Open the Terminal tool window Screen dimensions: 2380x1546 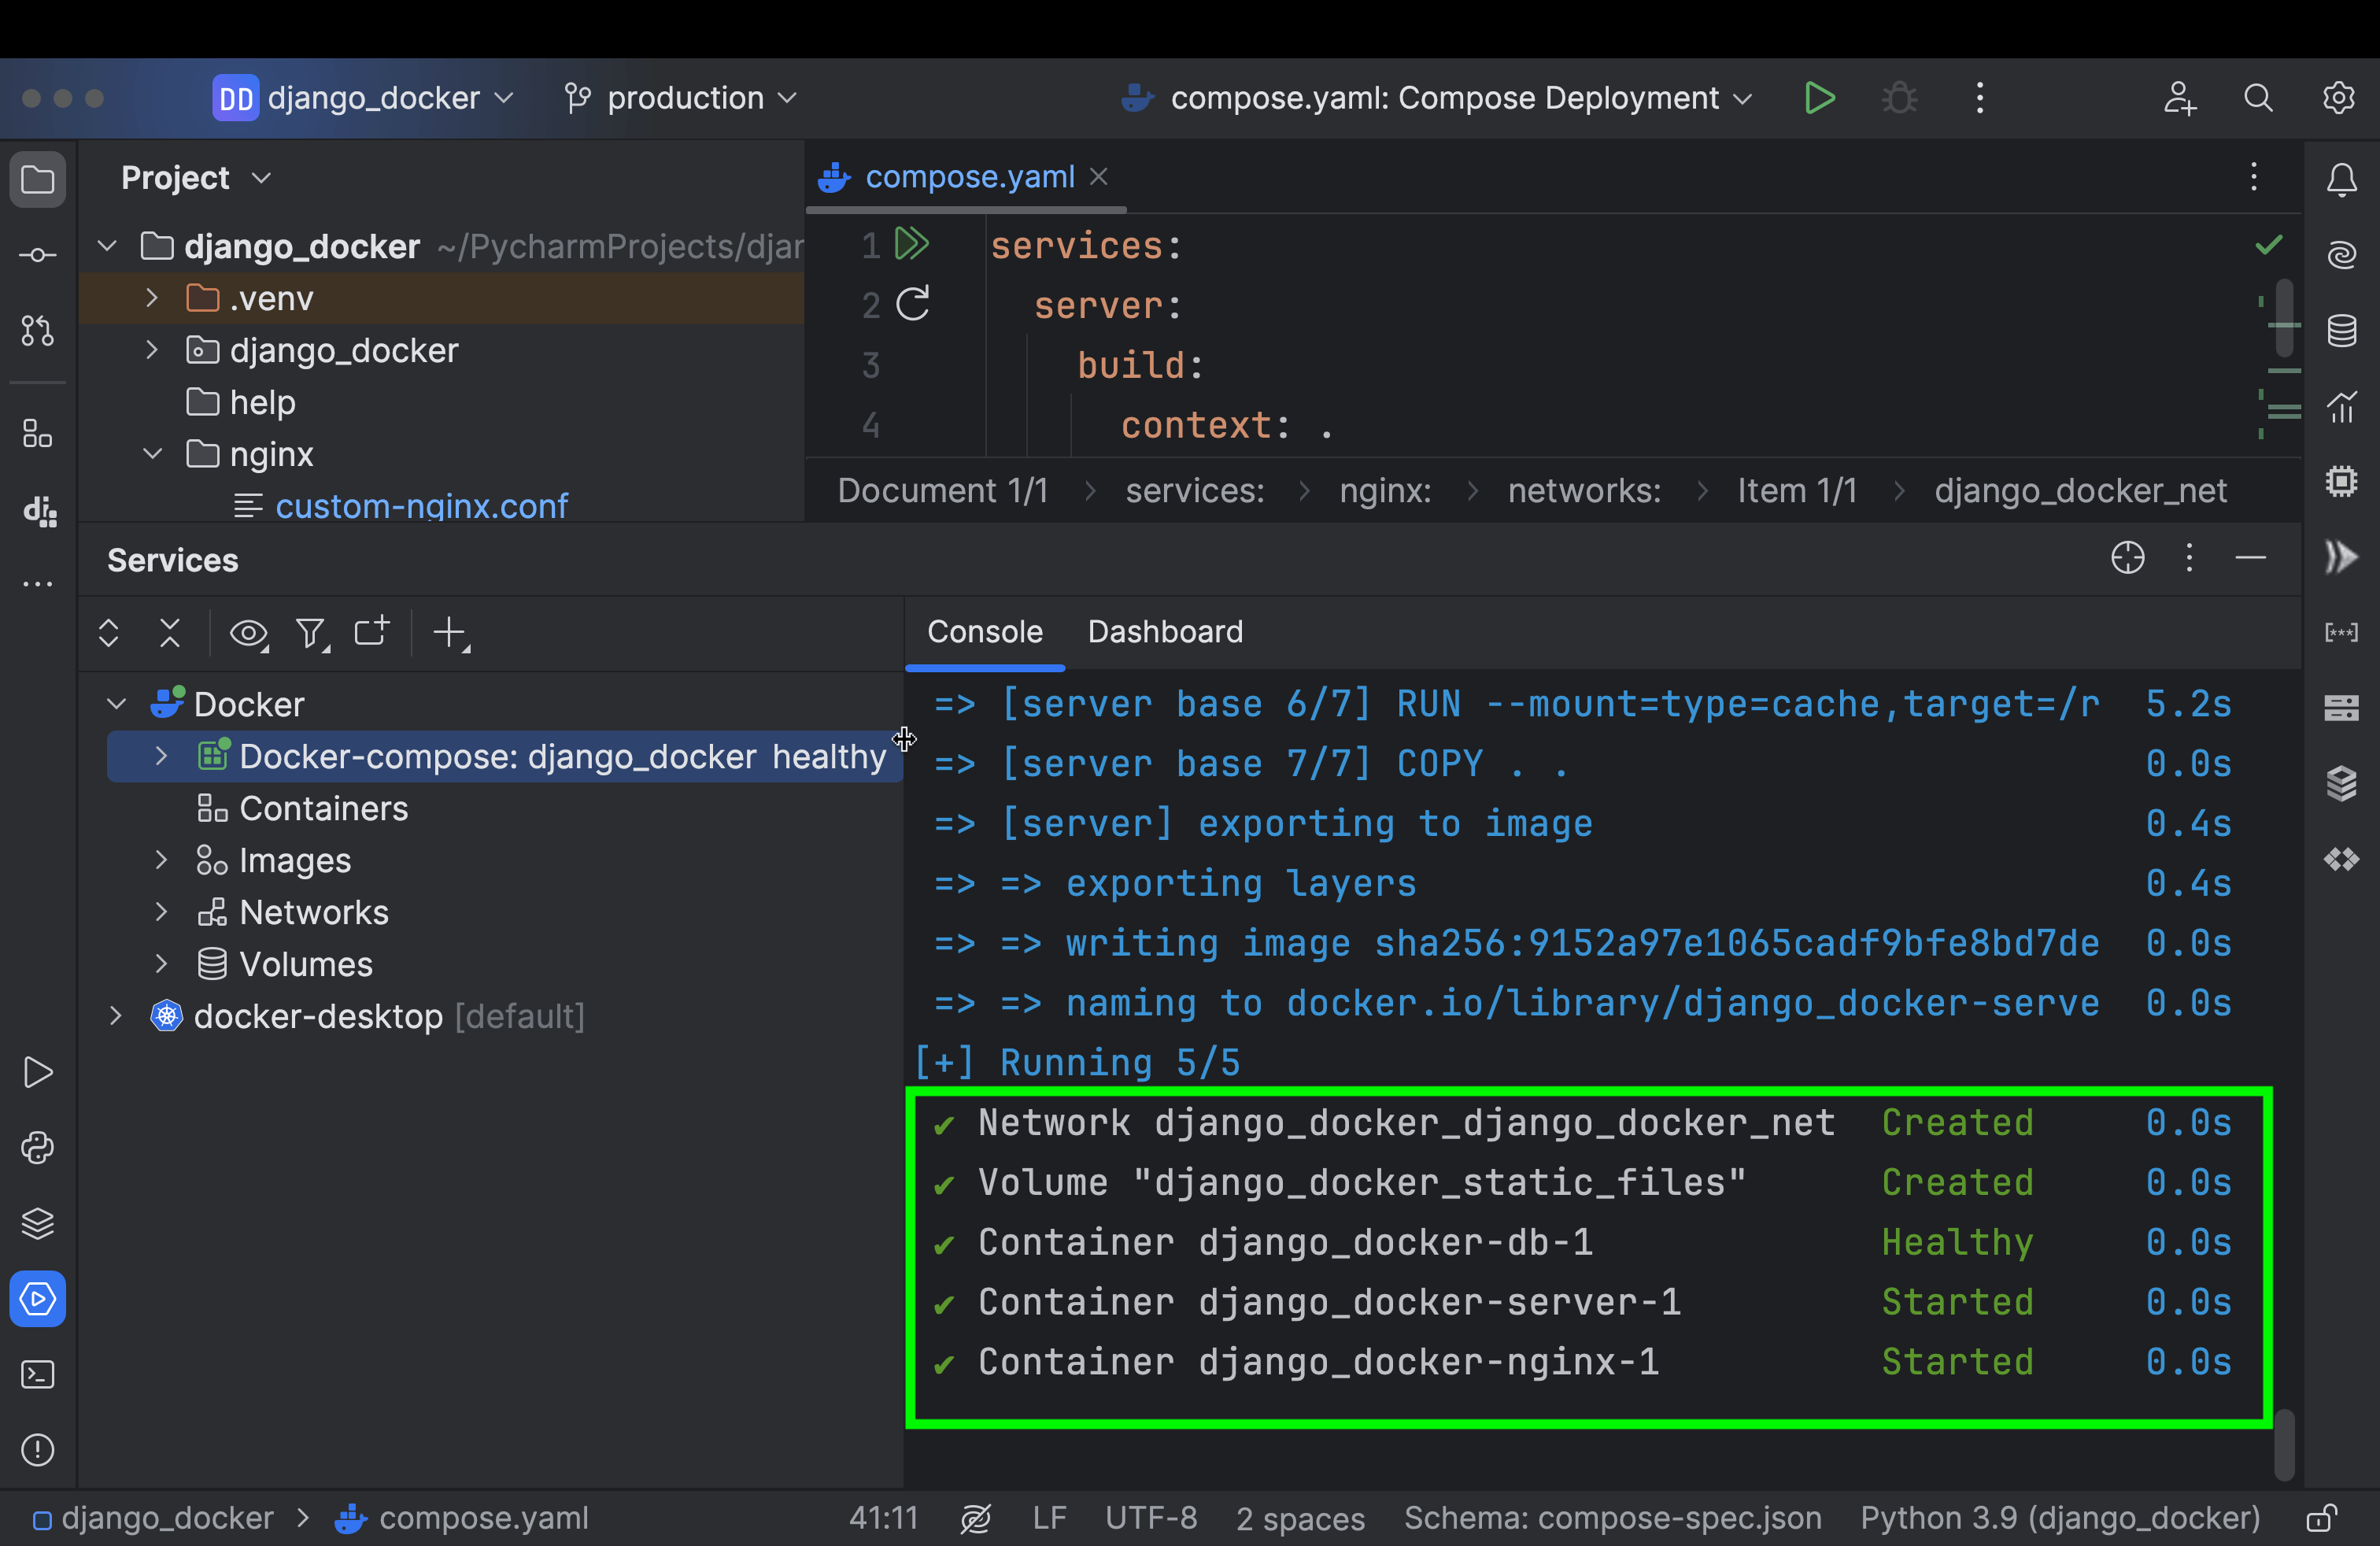tap(37, 1374)
